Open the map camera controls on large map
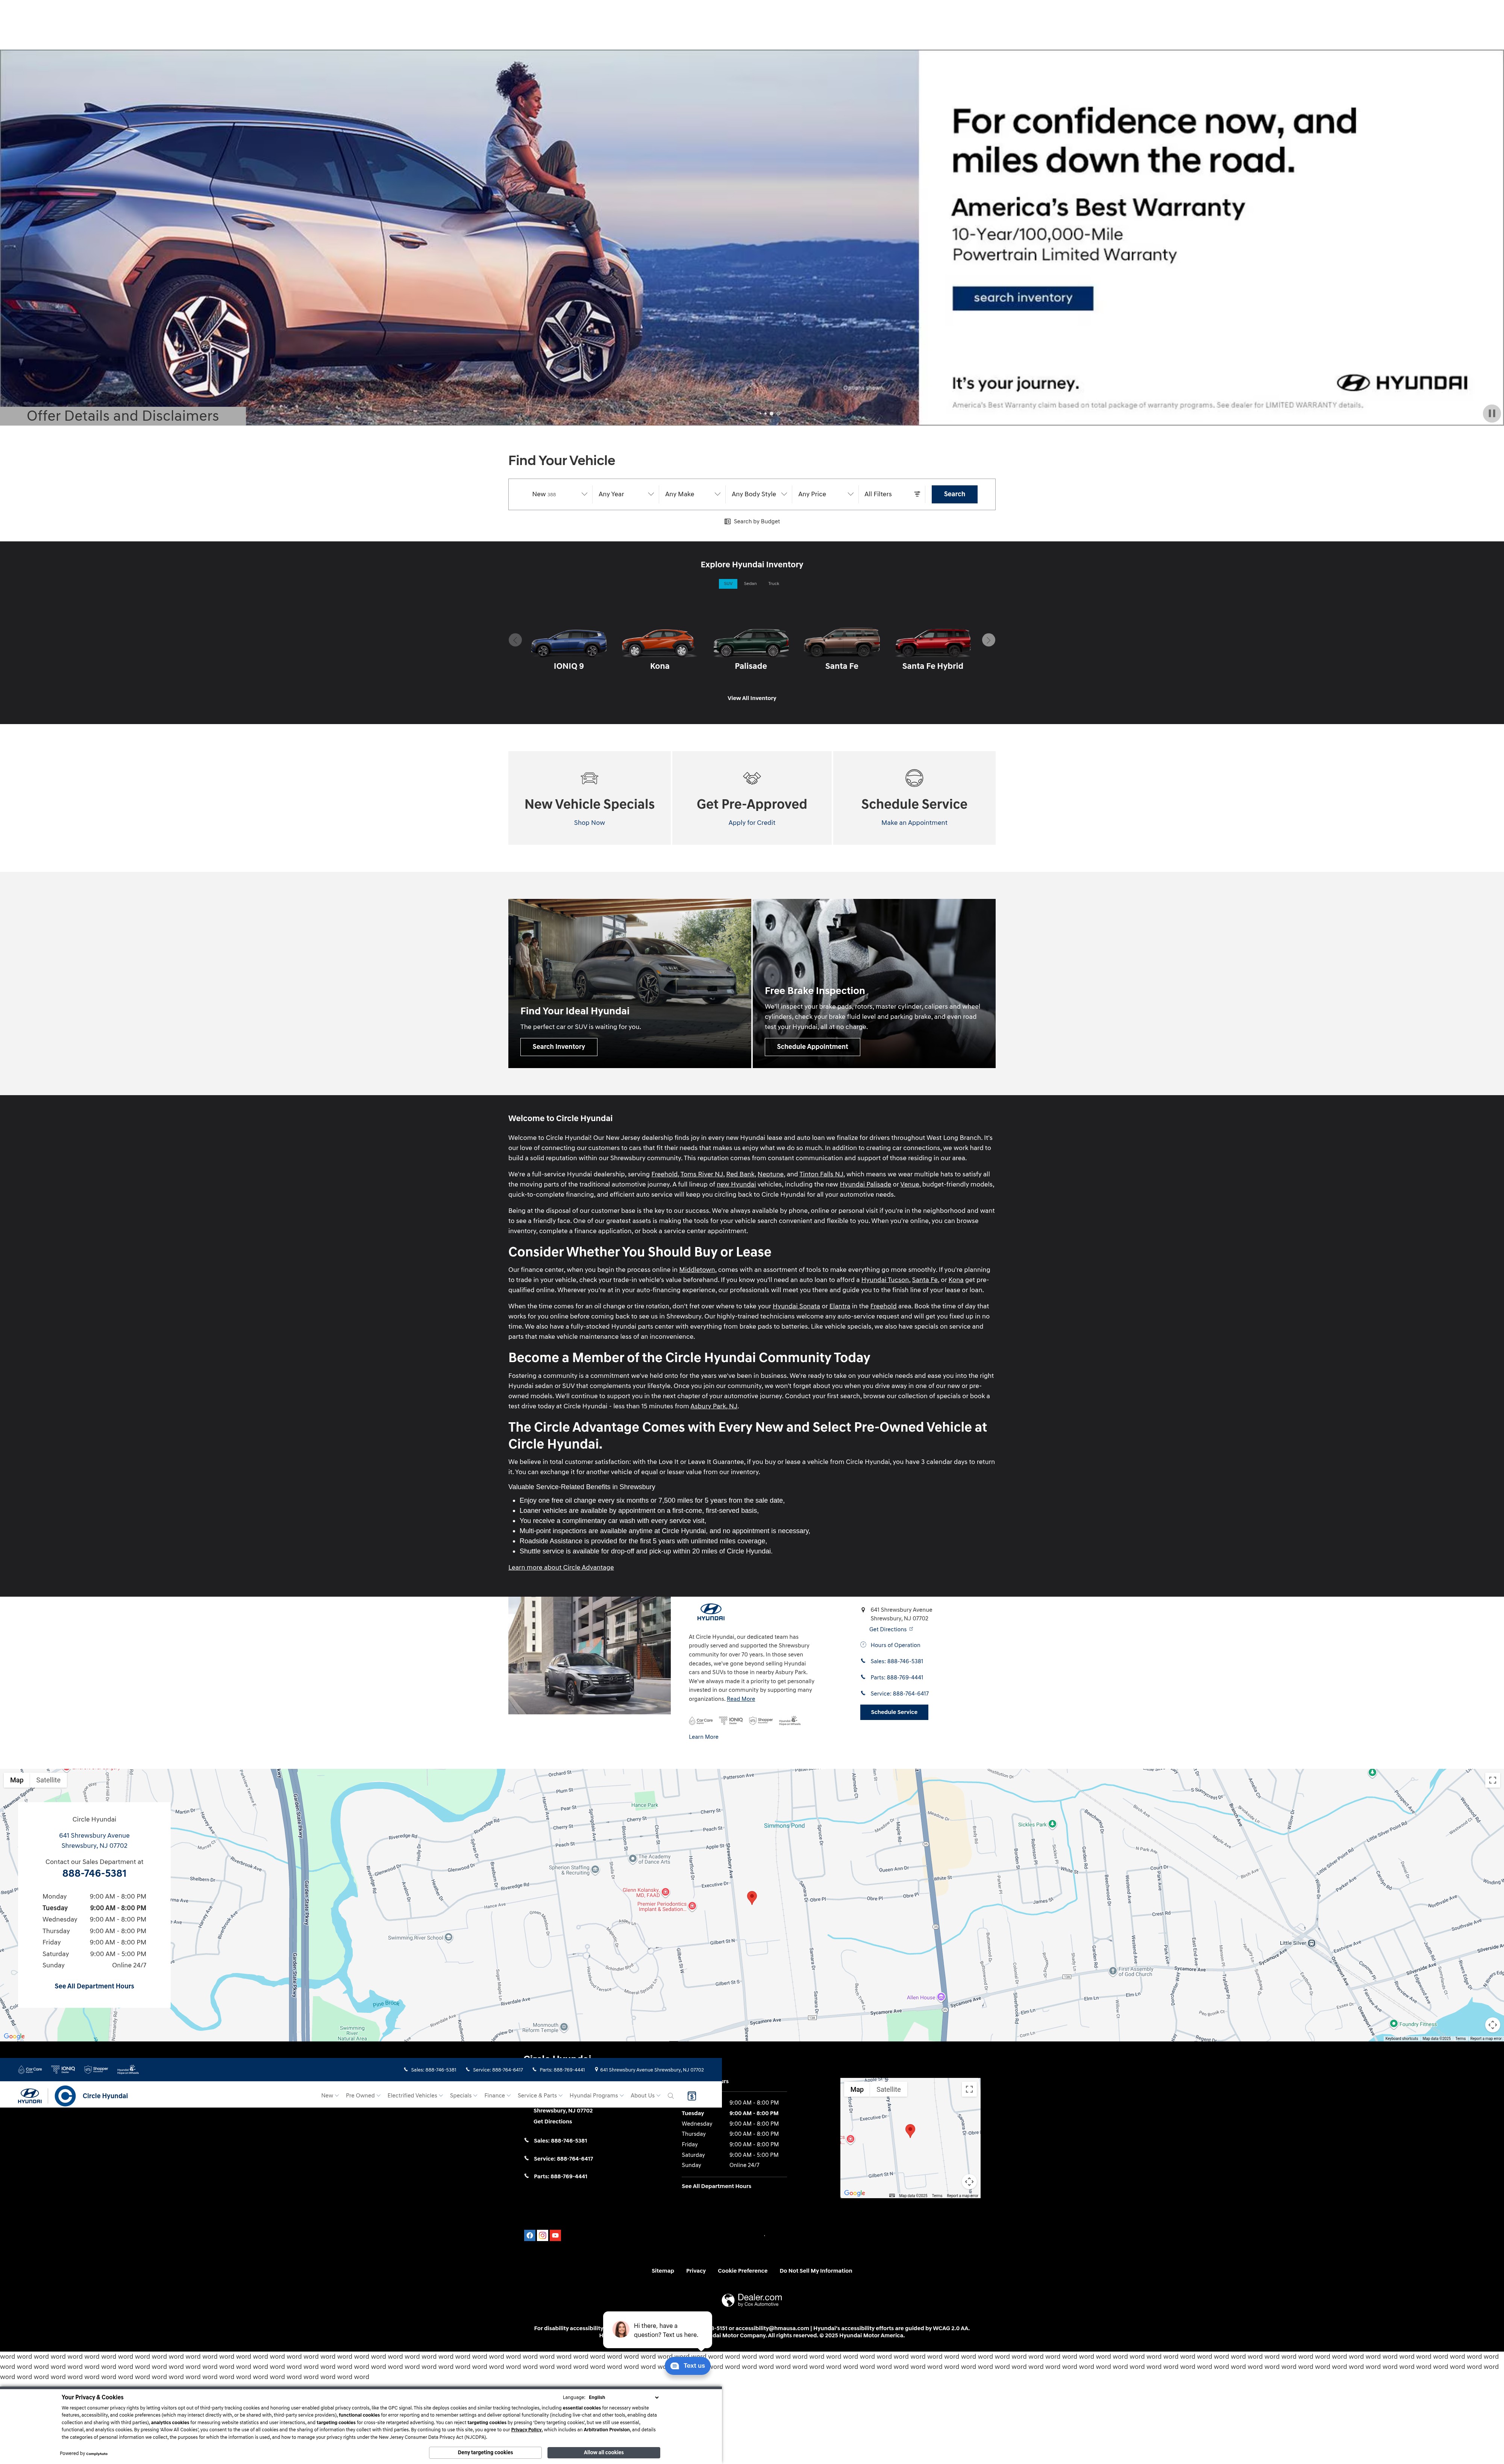 coord(1492,2025)
